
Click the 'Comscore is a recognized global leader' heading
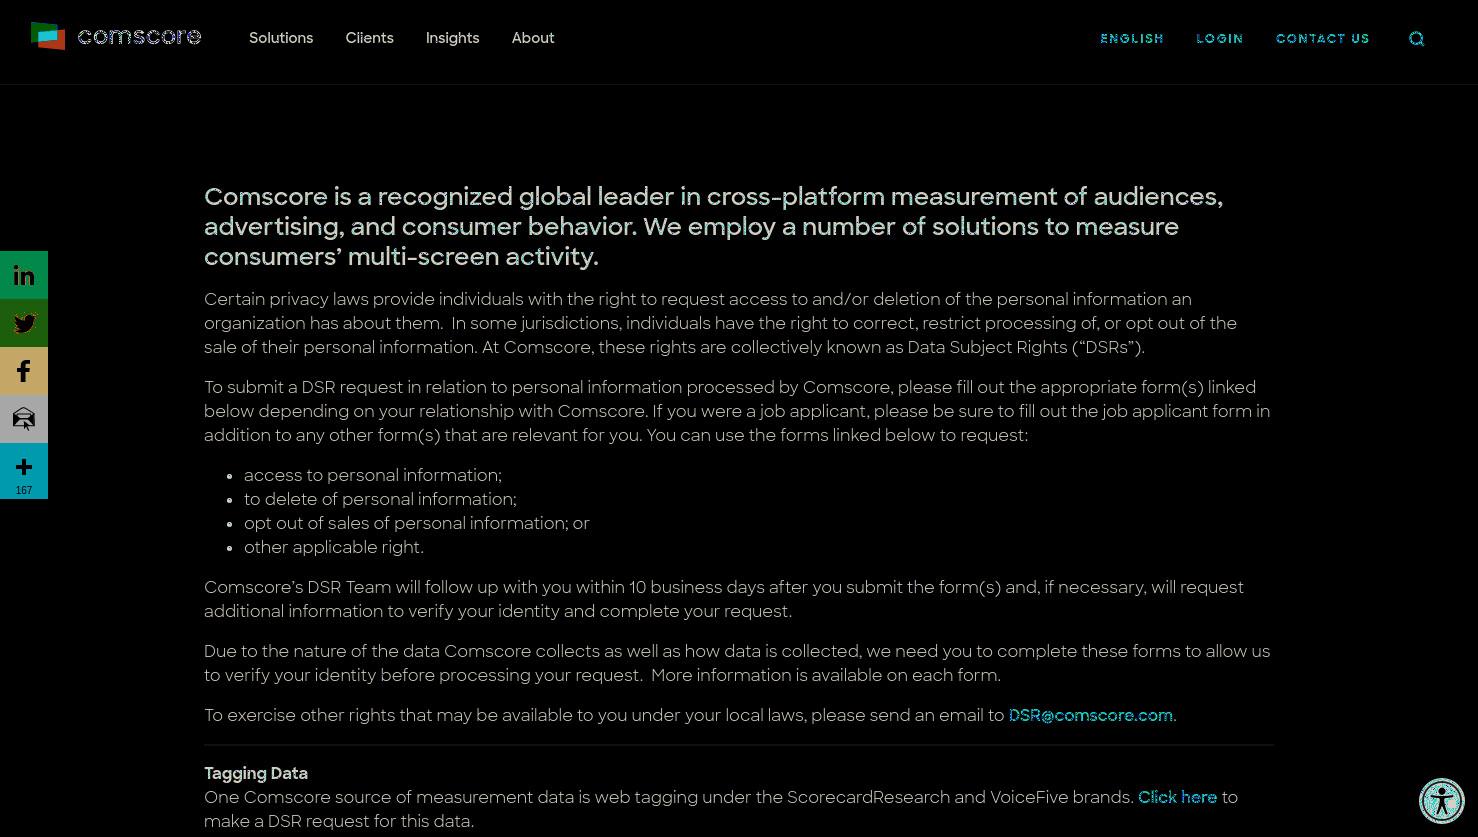tap(714, 226)
